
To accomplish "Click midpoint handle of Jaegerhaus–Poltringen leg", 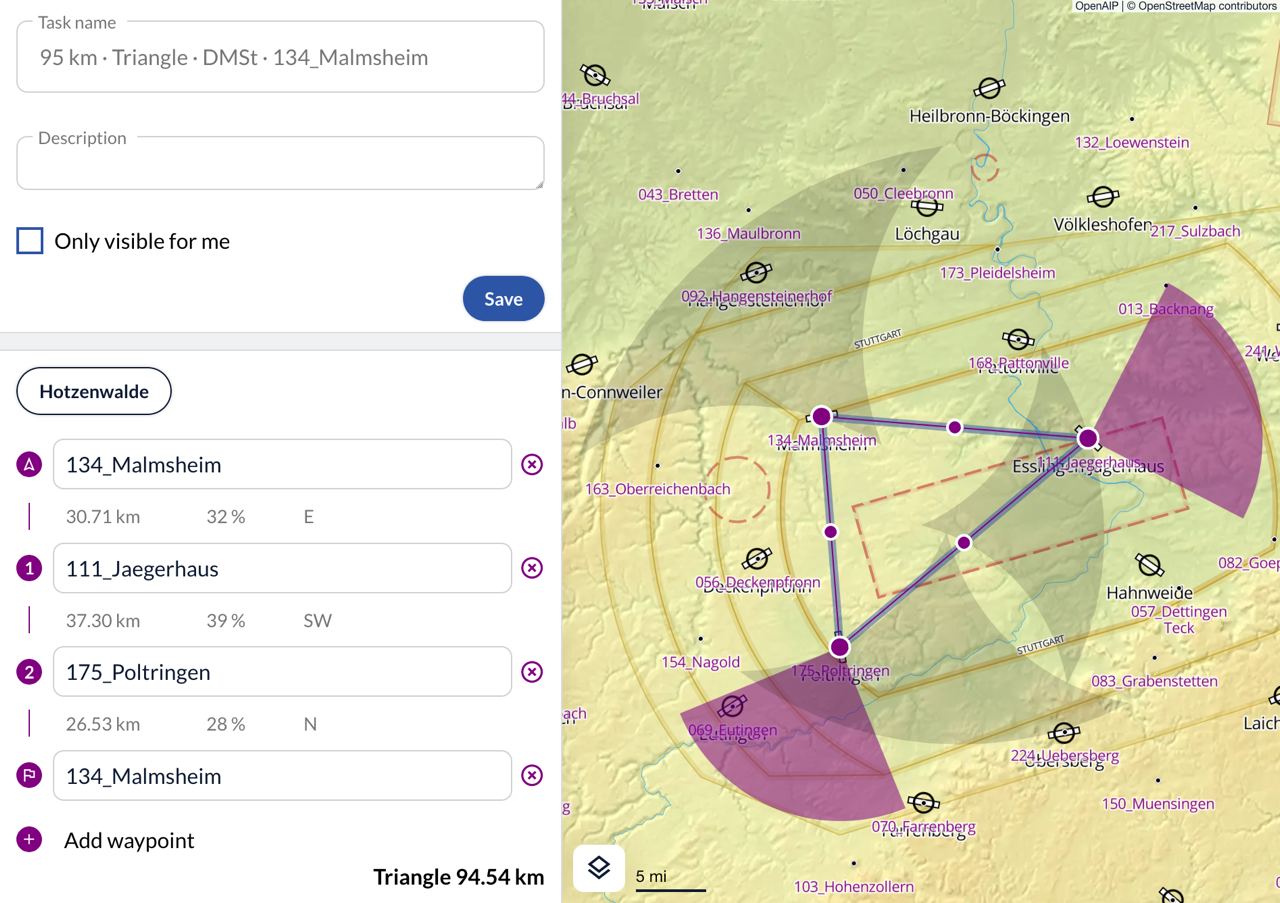I will (x=964, y=543).
